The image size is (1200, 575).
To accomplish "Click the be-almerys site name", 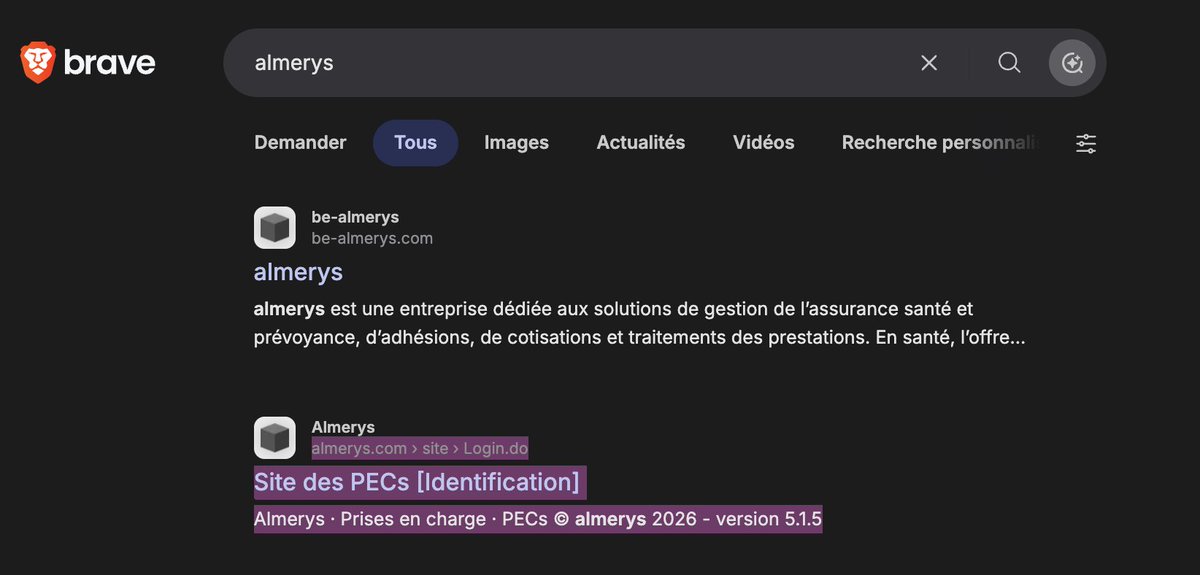I will (x=355, y=217).
